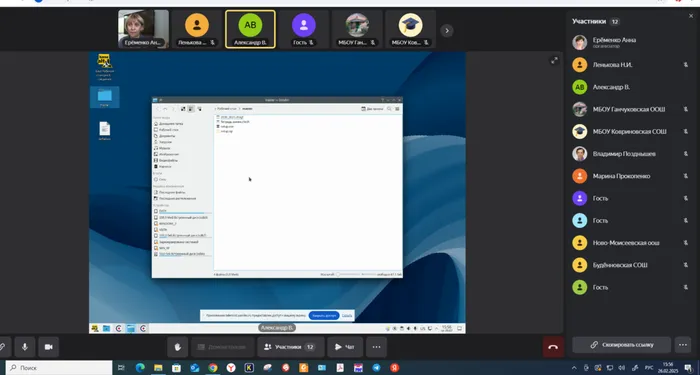Image resolution: width=700 pixels, height=375 pixels.
Task: Click Скрыть link in the sharing bar
Action: 347,316
